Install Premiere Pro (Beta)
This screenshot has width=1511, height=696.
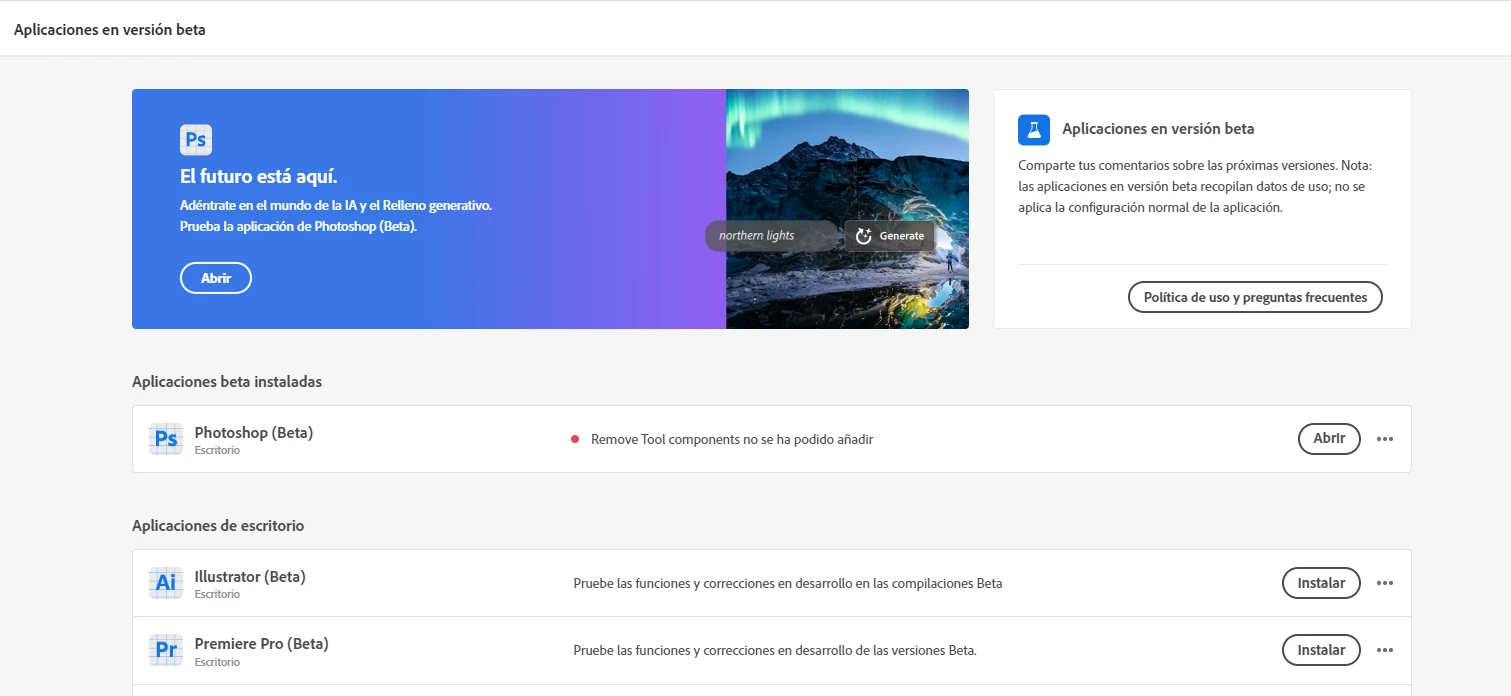click(1321, 650)
